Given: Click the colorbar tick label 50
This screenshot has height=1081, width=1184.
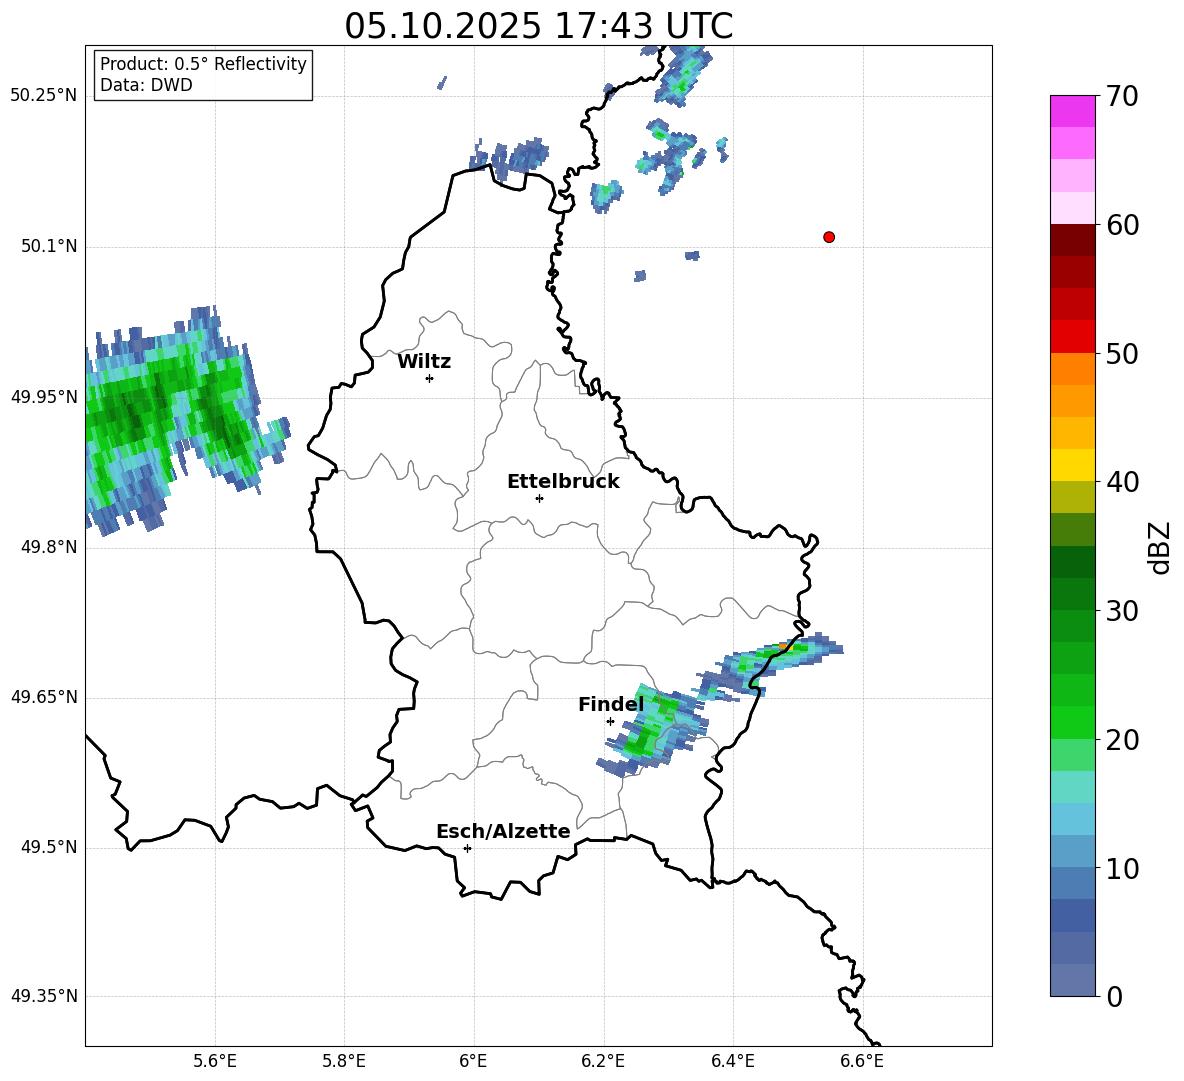Looking at the screenshot, I should (1122, 353).
